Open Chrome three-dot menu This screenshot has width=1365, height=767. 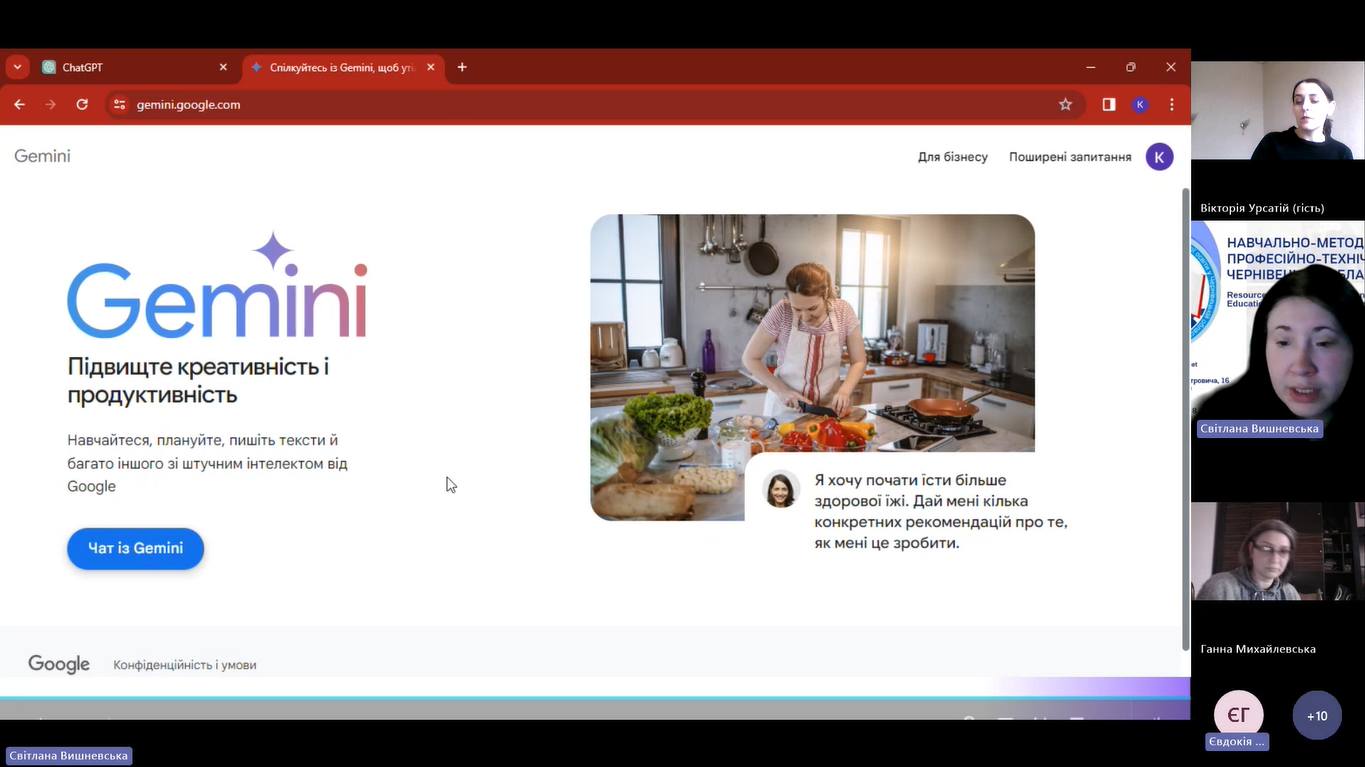pos(1171,104)
